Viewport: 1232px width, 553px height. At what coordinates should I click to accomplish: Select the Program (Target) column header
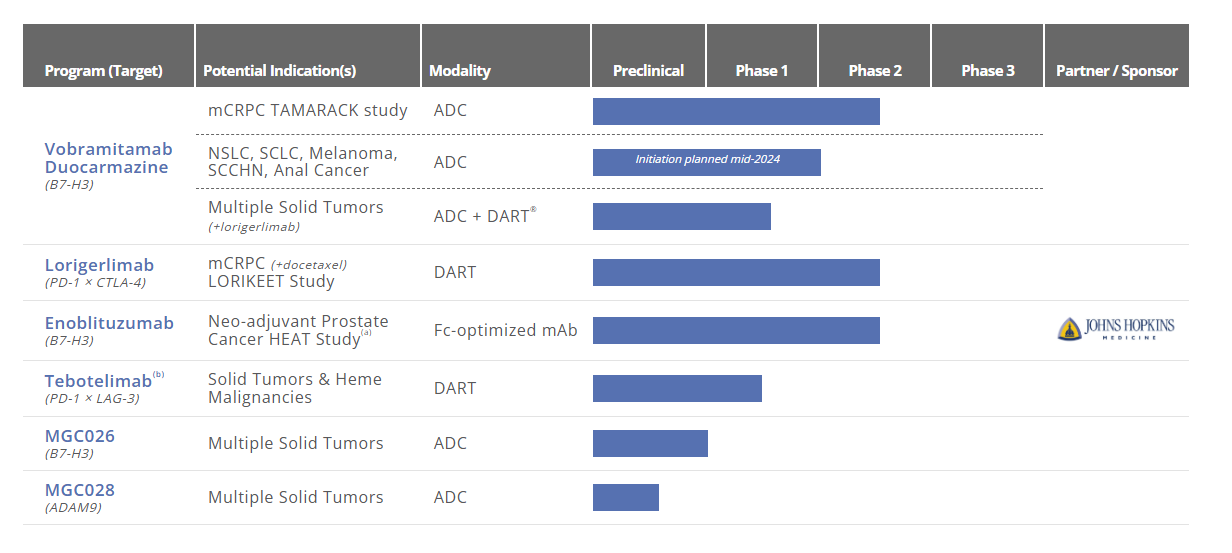[104, 71]
